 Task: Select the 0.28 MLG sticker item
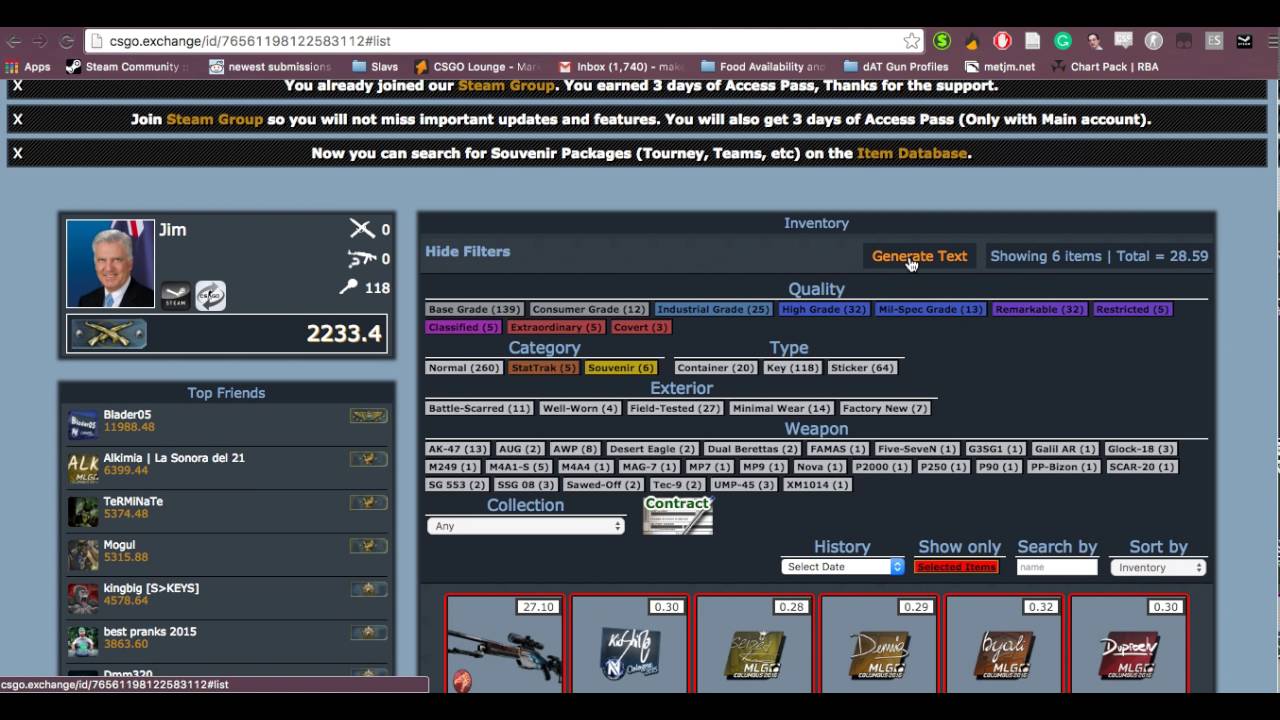(754, 644)
